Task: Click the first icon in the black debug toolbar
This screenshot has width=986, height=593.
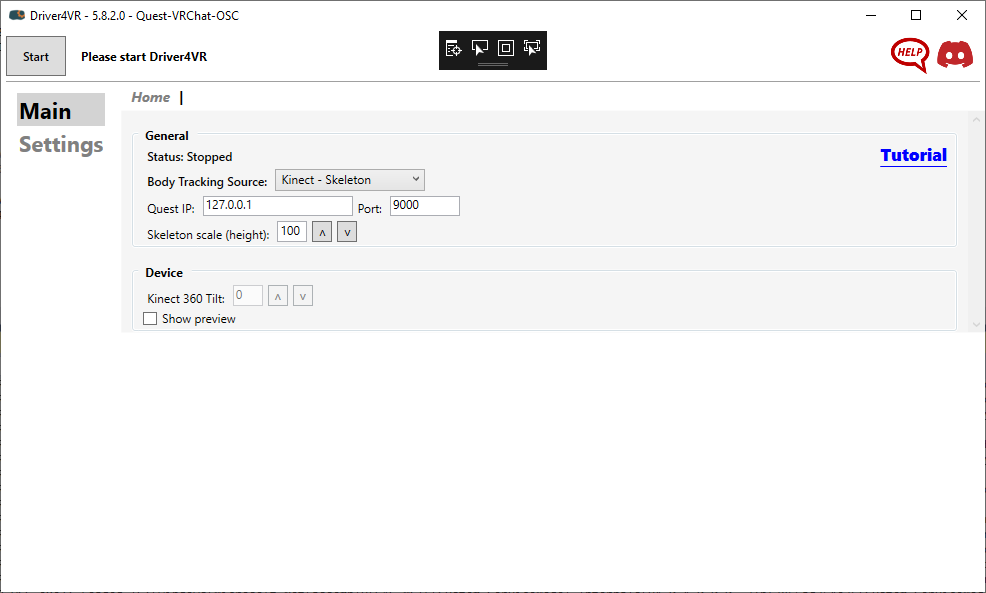Action: [453, 48]
